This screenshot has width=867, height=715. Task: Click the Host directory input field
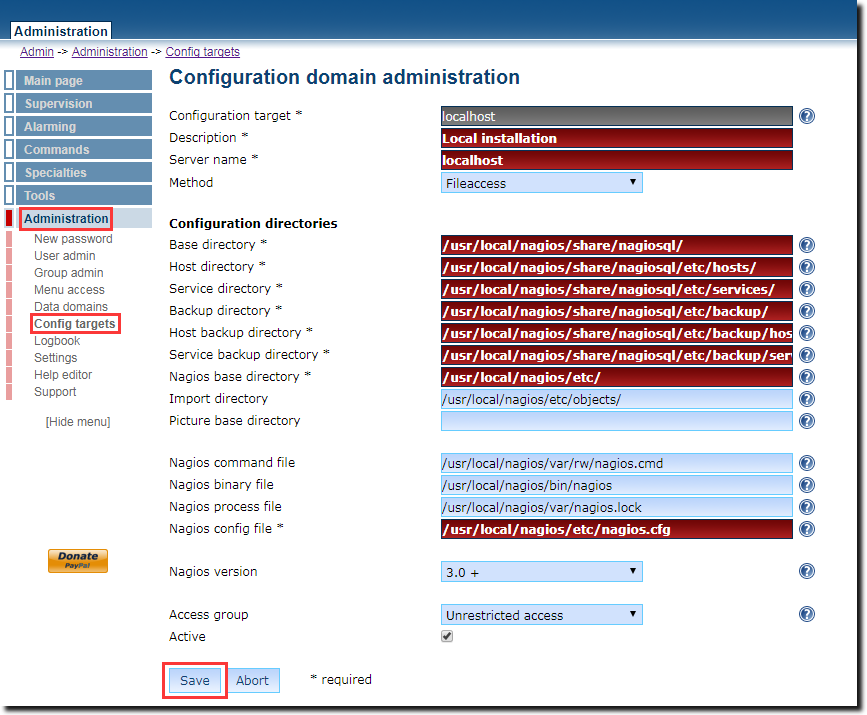tap(617, 267)
